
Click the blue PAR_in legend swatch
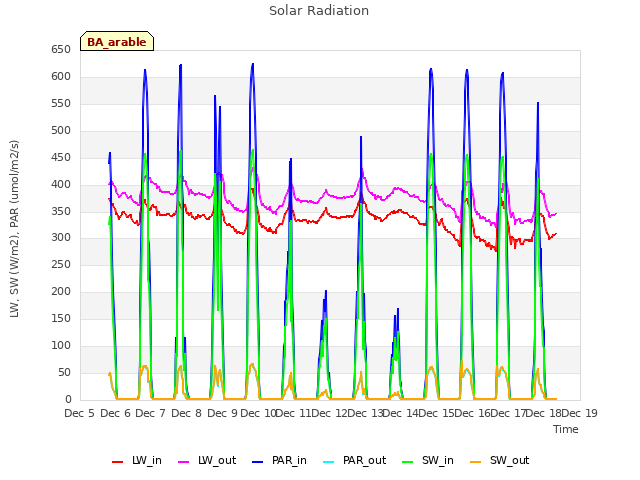pyautogui.click(x=258, y=462)
